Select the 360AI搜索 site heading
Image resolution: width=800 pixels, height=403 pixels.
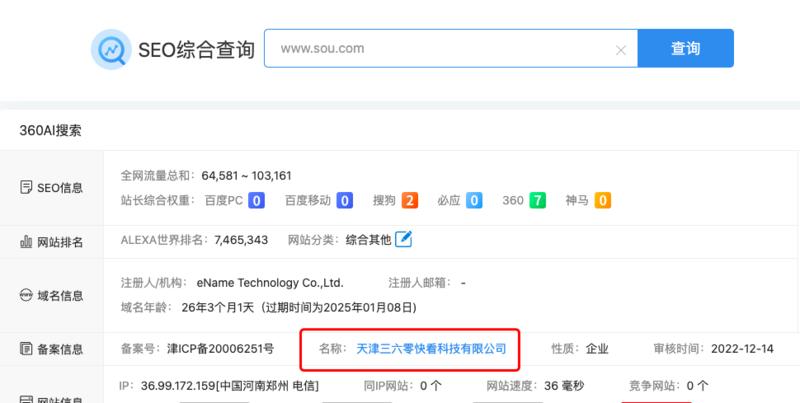(51, 130)
